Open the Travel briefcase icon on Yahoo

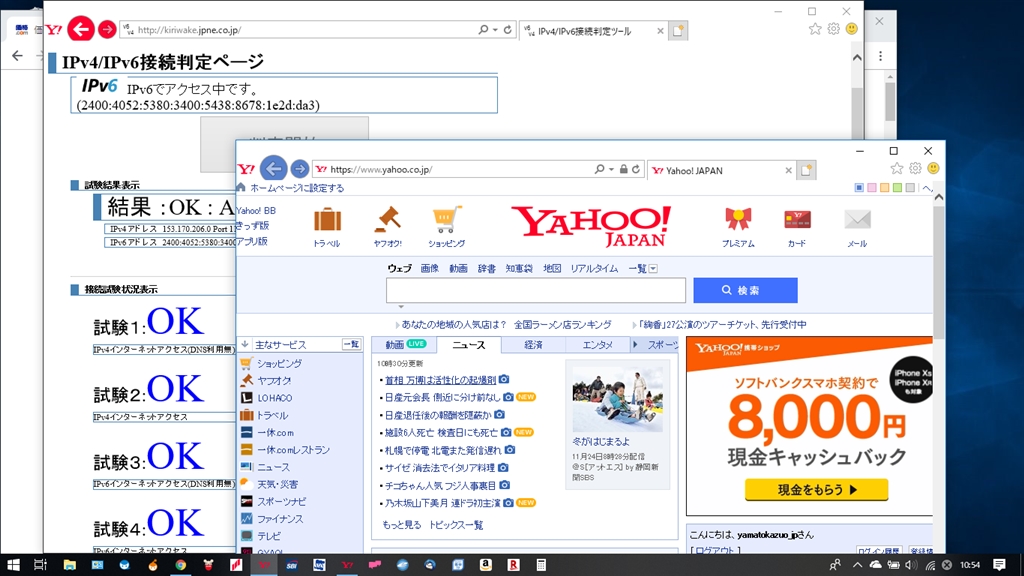coord(327,220)
